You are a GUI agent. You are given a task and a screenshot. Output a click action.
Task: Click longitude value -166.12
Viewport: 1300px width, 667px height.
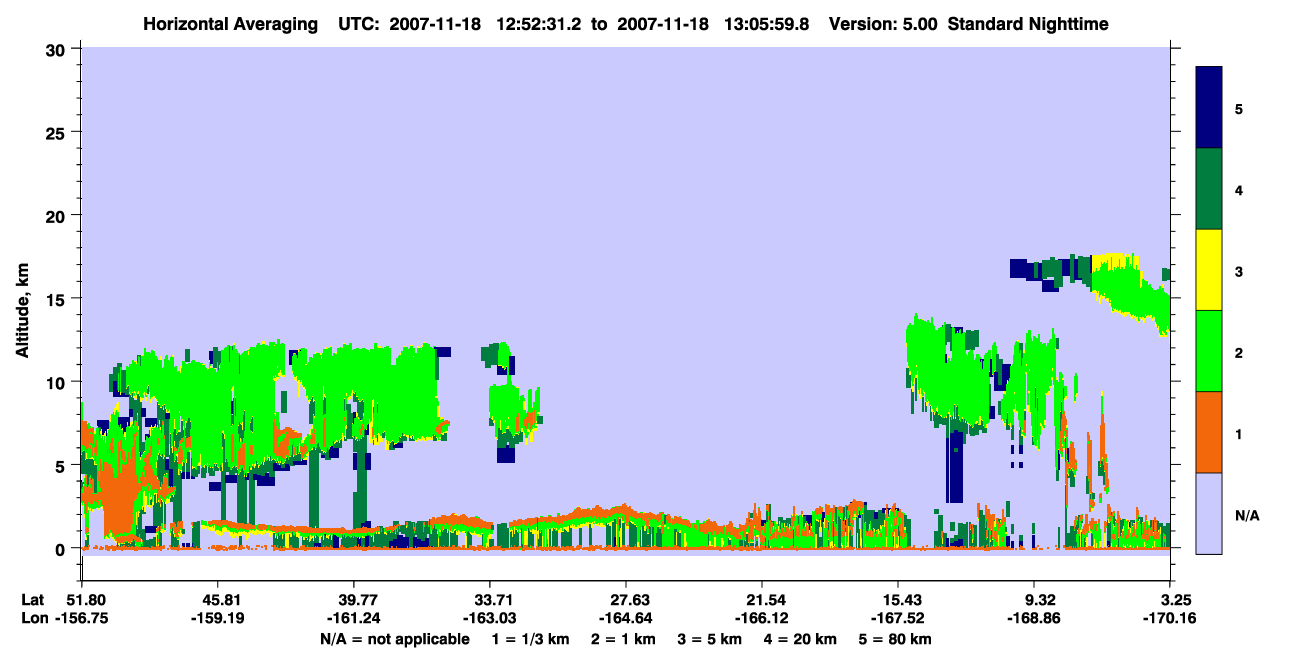click(762, 619)
